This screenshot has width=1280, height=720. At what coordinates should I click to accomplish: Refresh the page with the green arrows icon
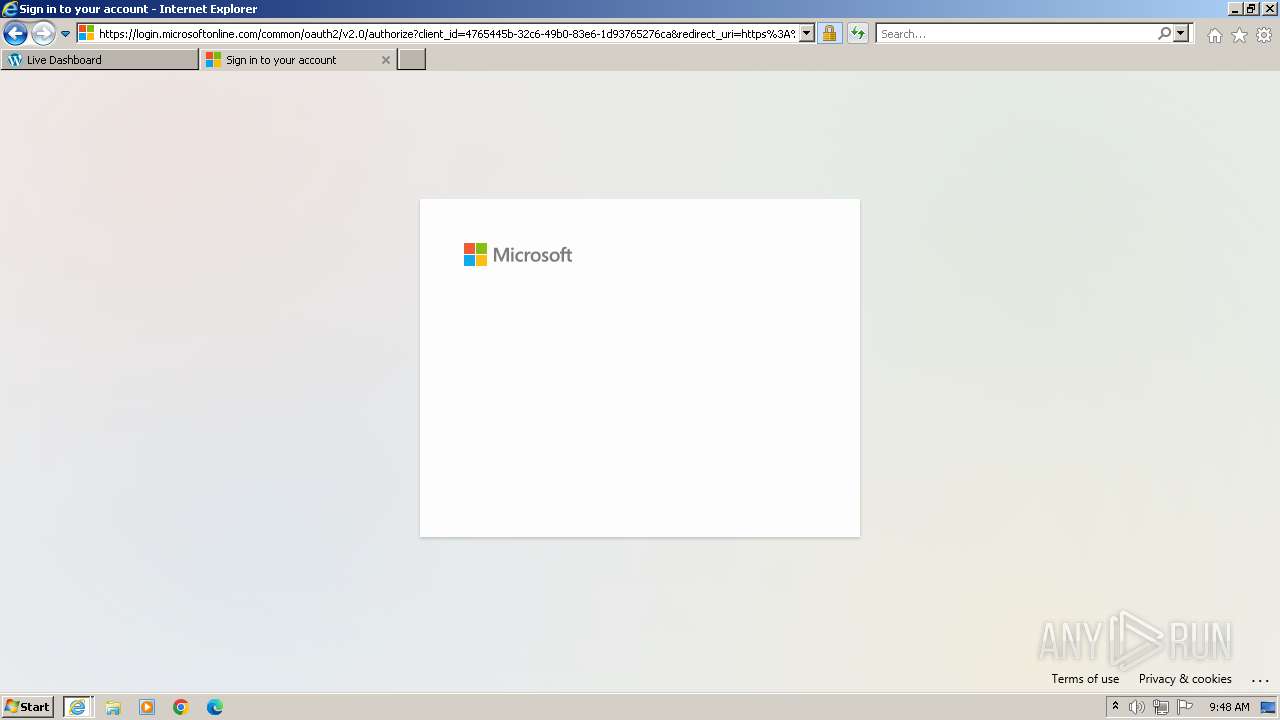pos(858,34)
